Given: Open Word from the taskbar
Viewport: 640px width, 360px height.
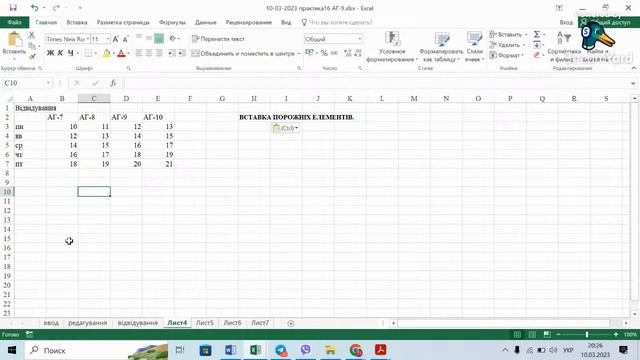Looking at the screenshot, I should [231, 350].
